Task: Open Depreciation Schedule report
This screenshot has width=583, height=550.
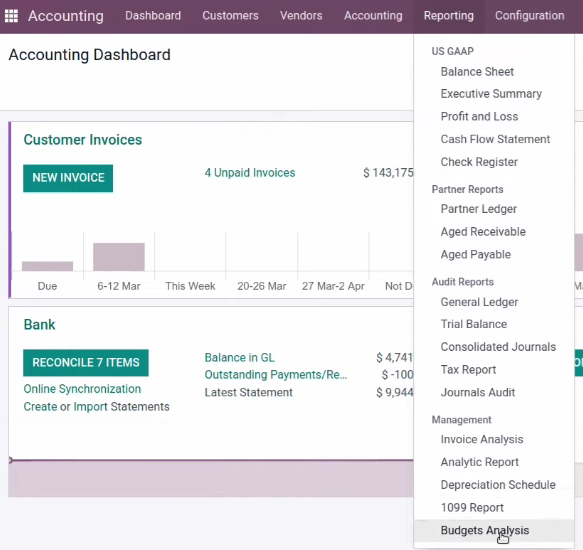Action: (498, 485)
